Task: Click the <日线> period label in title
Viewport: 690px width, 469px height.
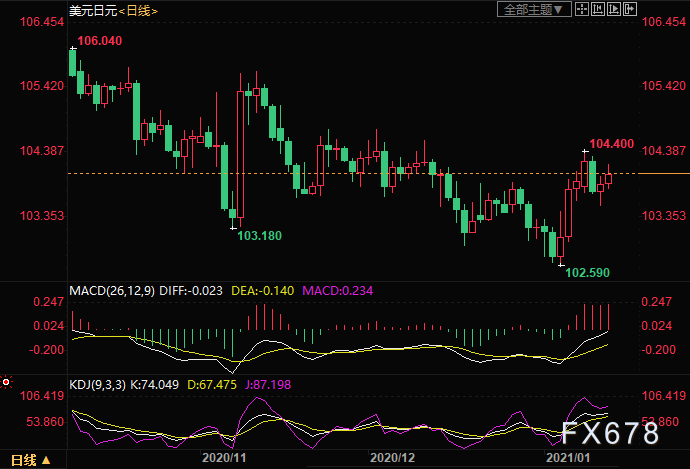Action: [139, 11]
